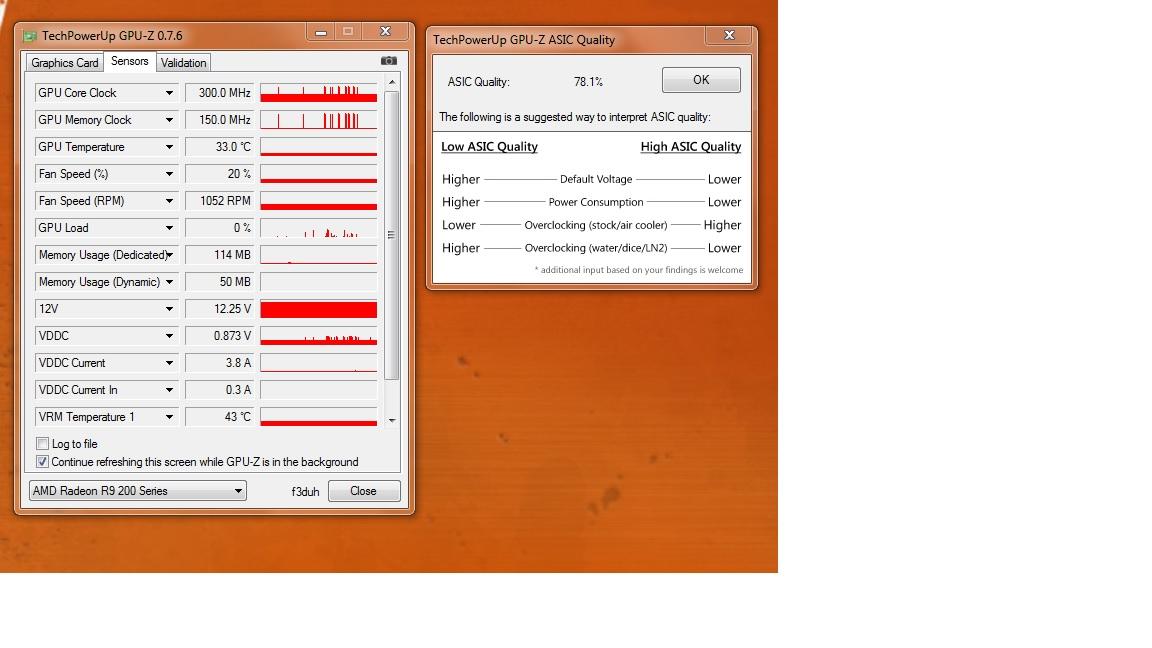Click the GPU-Z chip icon in title bar
The image size is (1152, 648).
click(x=29, y=36)
